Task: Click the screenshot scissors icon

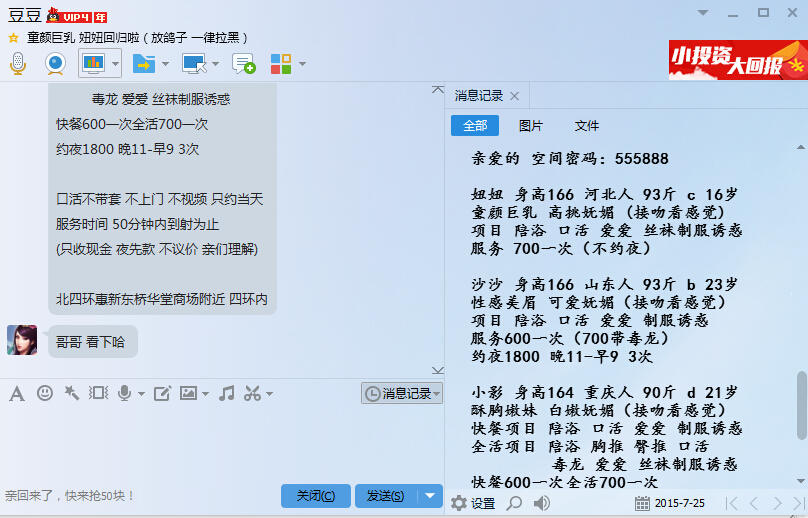Action: tap(252, 393)
